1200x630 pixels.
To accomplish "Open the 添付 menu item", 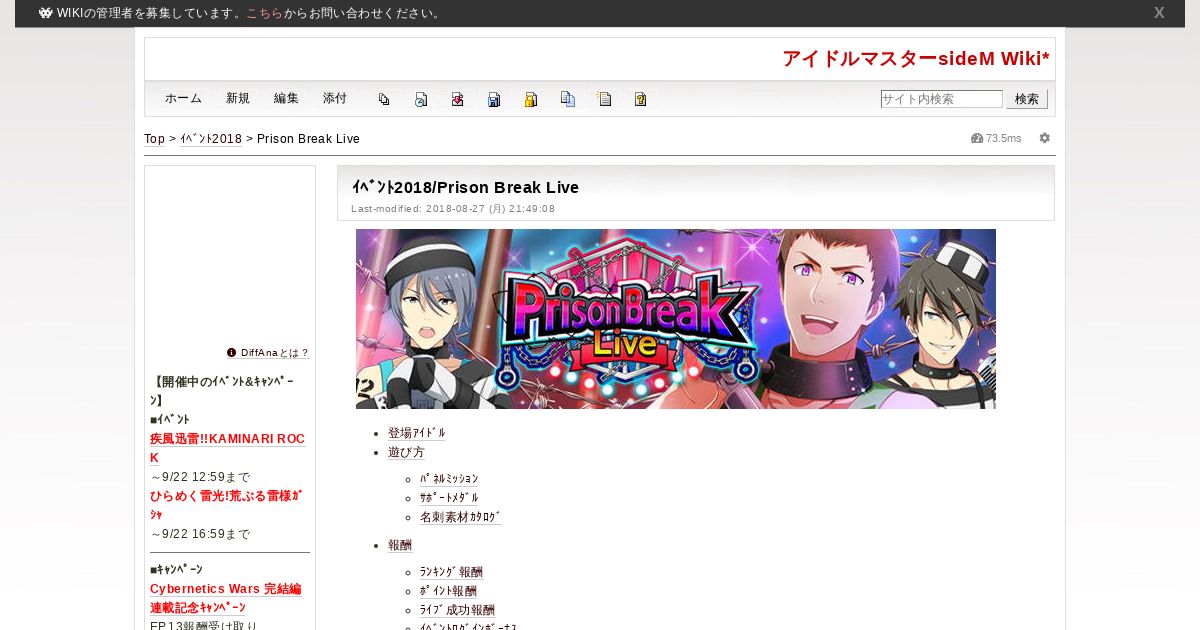I will [x=335, y=98].
